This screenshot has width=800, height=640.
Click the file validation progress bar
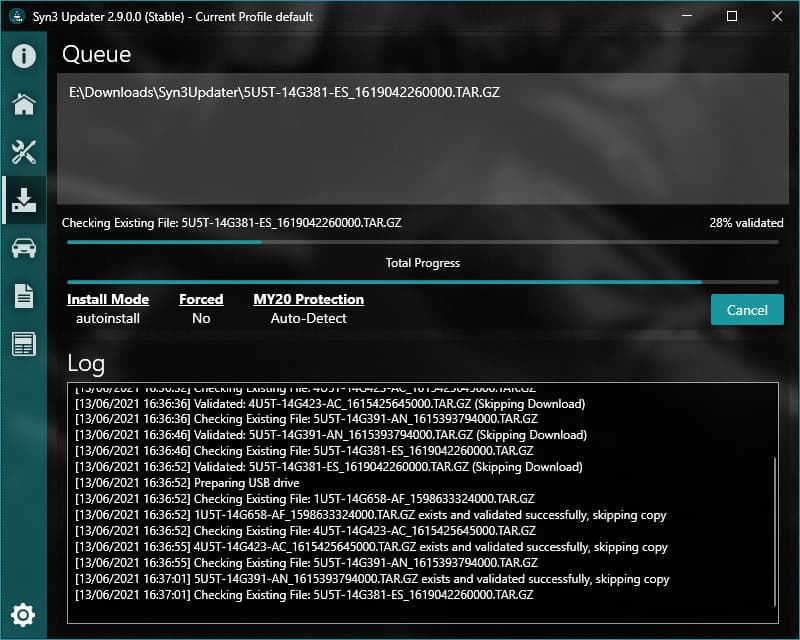click(422, 242)
